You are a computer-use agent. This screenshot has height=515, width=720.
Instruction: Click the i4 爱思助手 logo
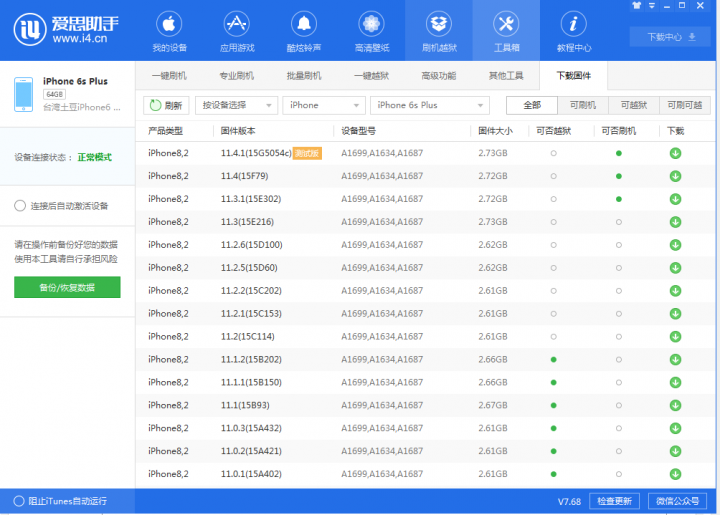coord(66,29)
